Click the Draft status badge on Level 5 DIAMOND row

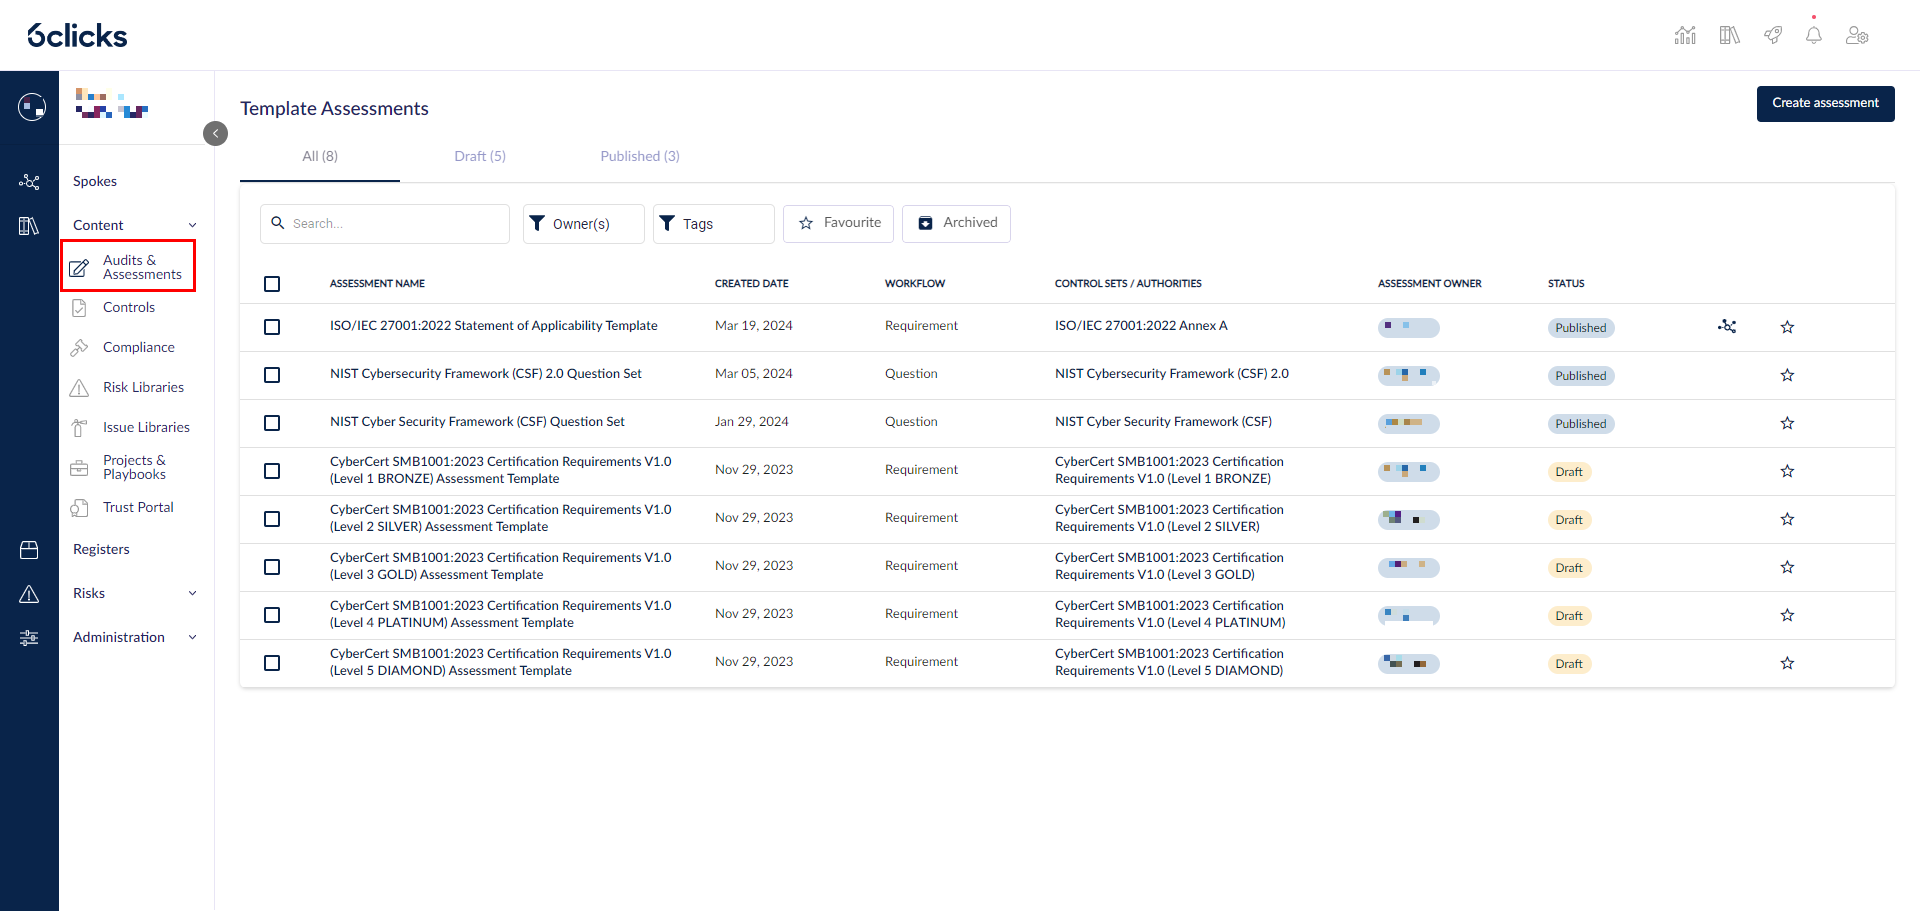(1569, 664)
